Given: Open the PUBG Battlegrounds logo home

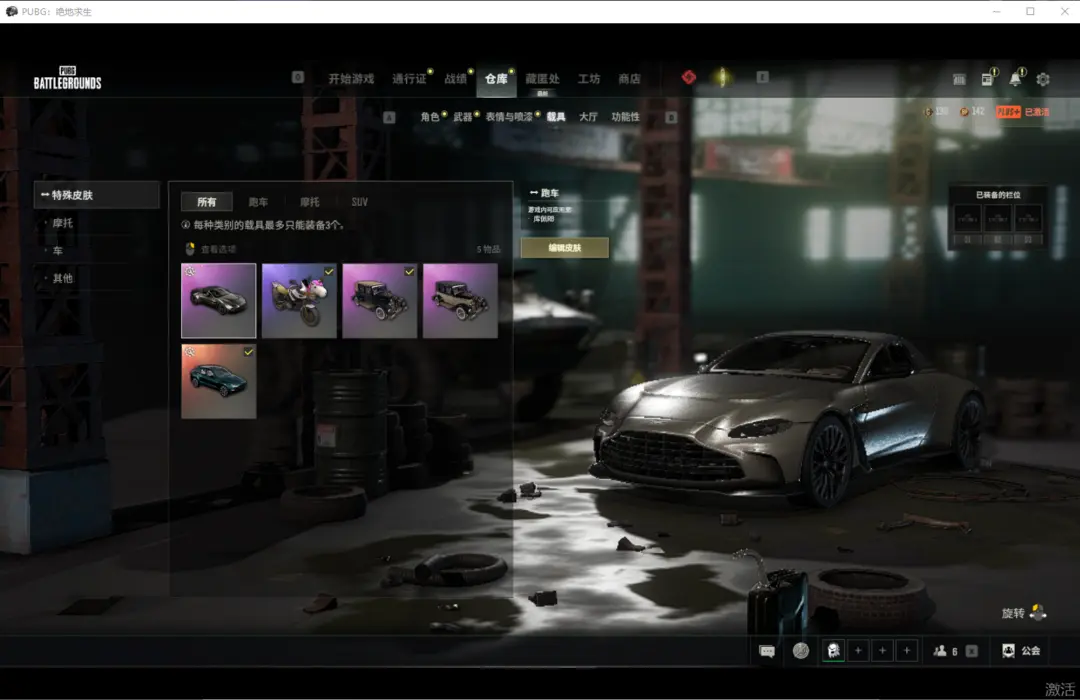Looking at the screenshot, I should coord(68,78).
